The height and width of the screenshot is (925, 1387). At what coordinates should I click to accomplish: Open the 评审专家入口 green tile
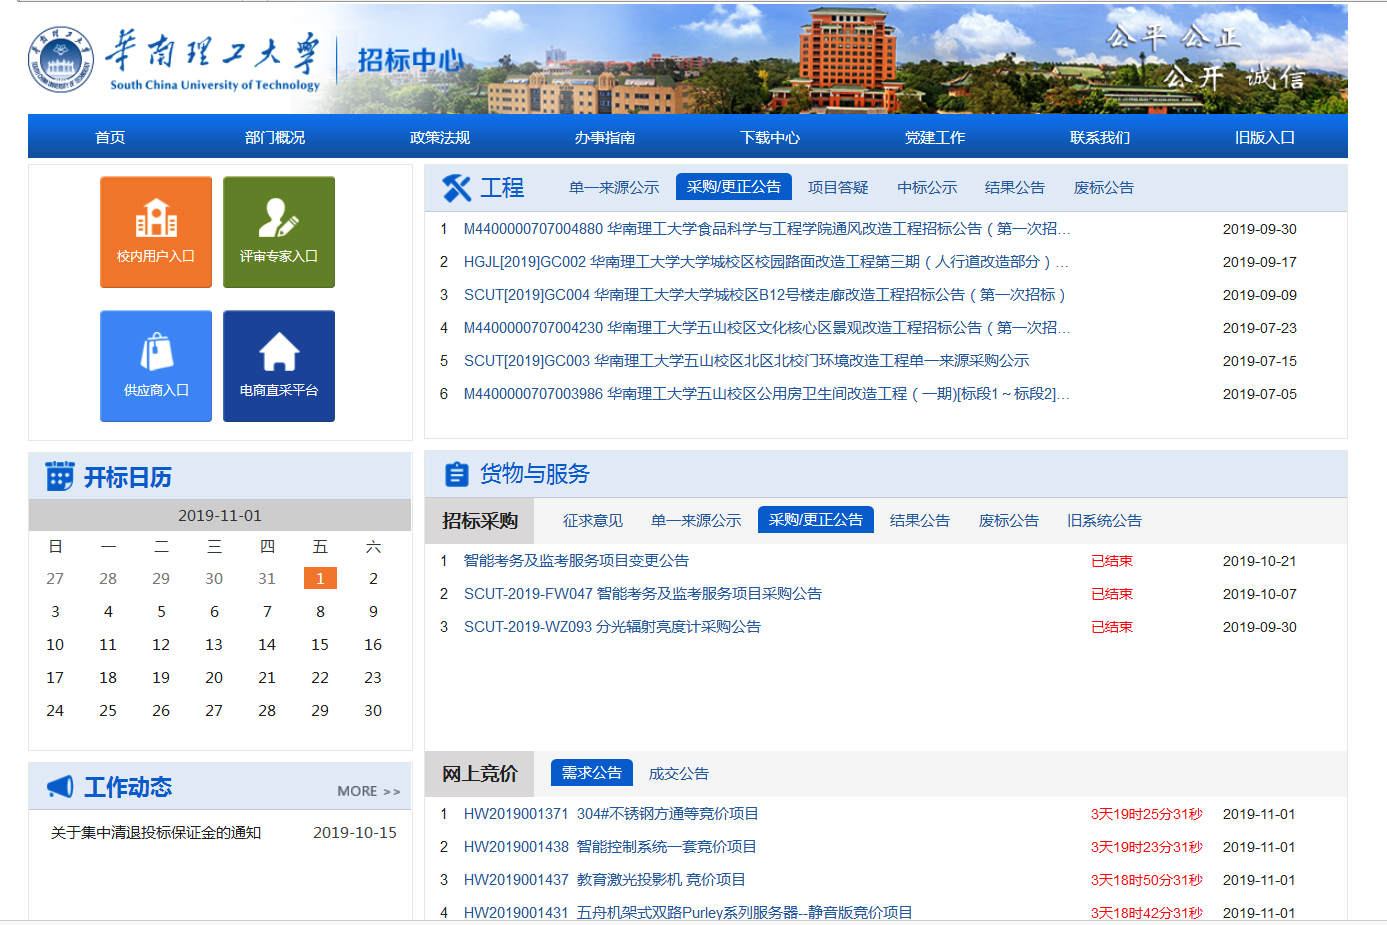coord(279,232)
